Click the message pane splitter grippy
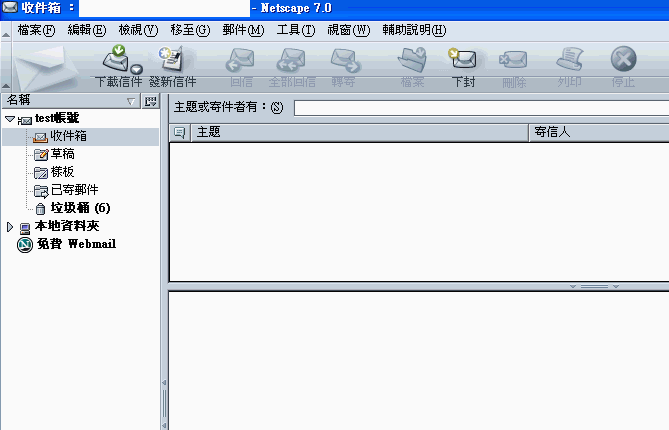Screen dimensions: 669x430 coord(594,286)
